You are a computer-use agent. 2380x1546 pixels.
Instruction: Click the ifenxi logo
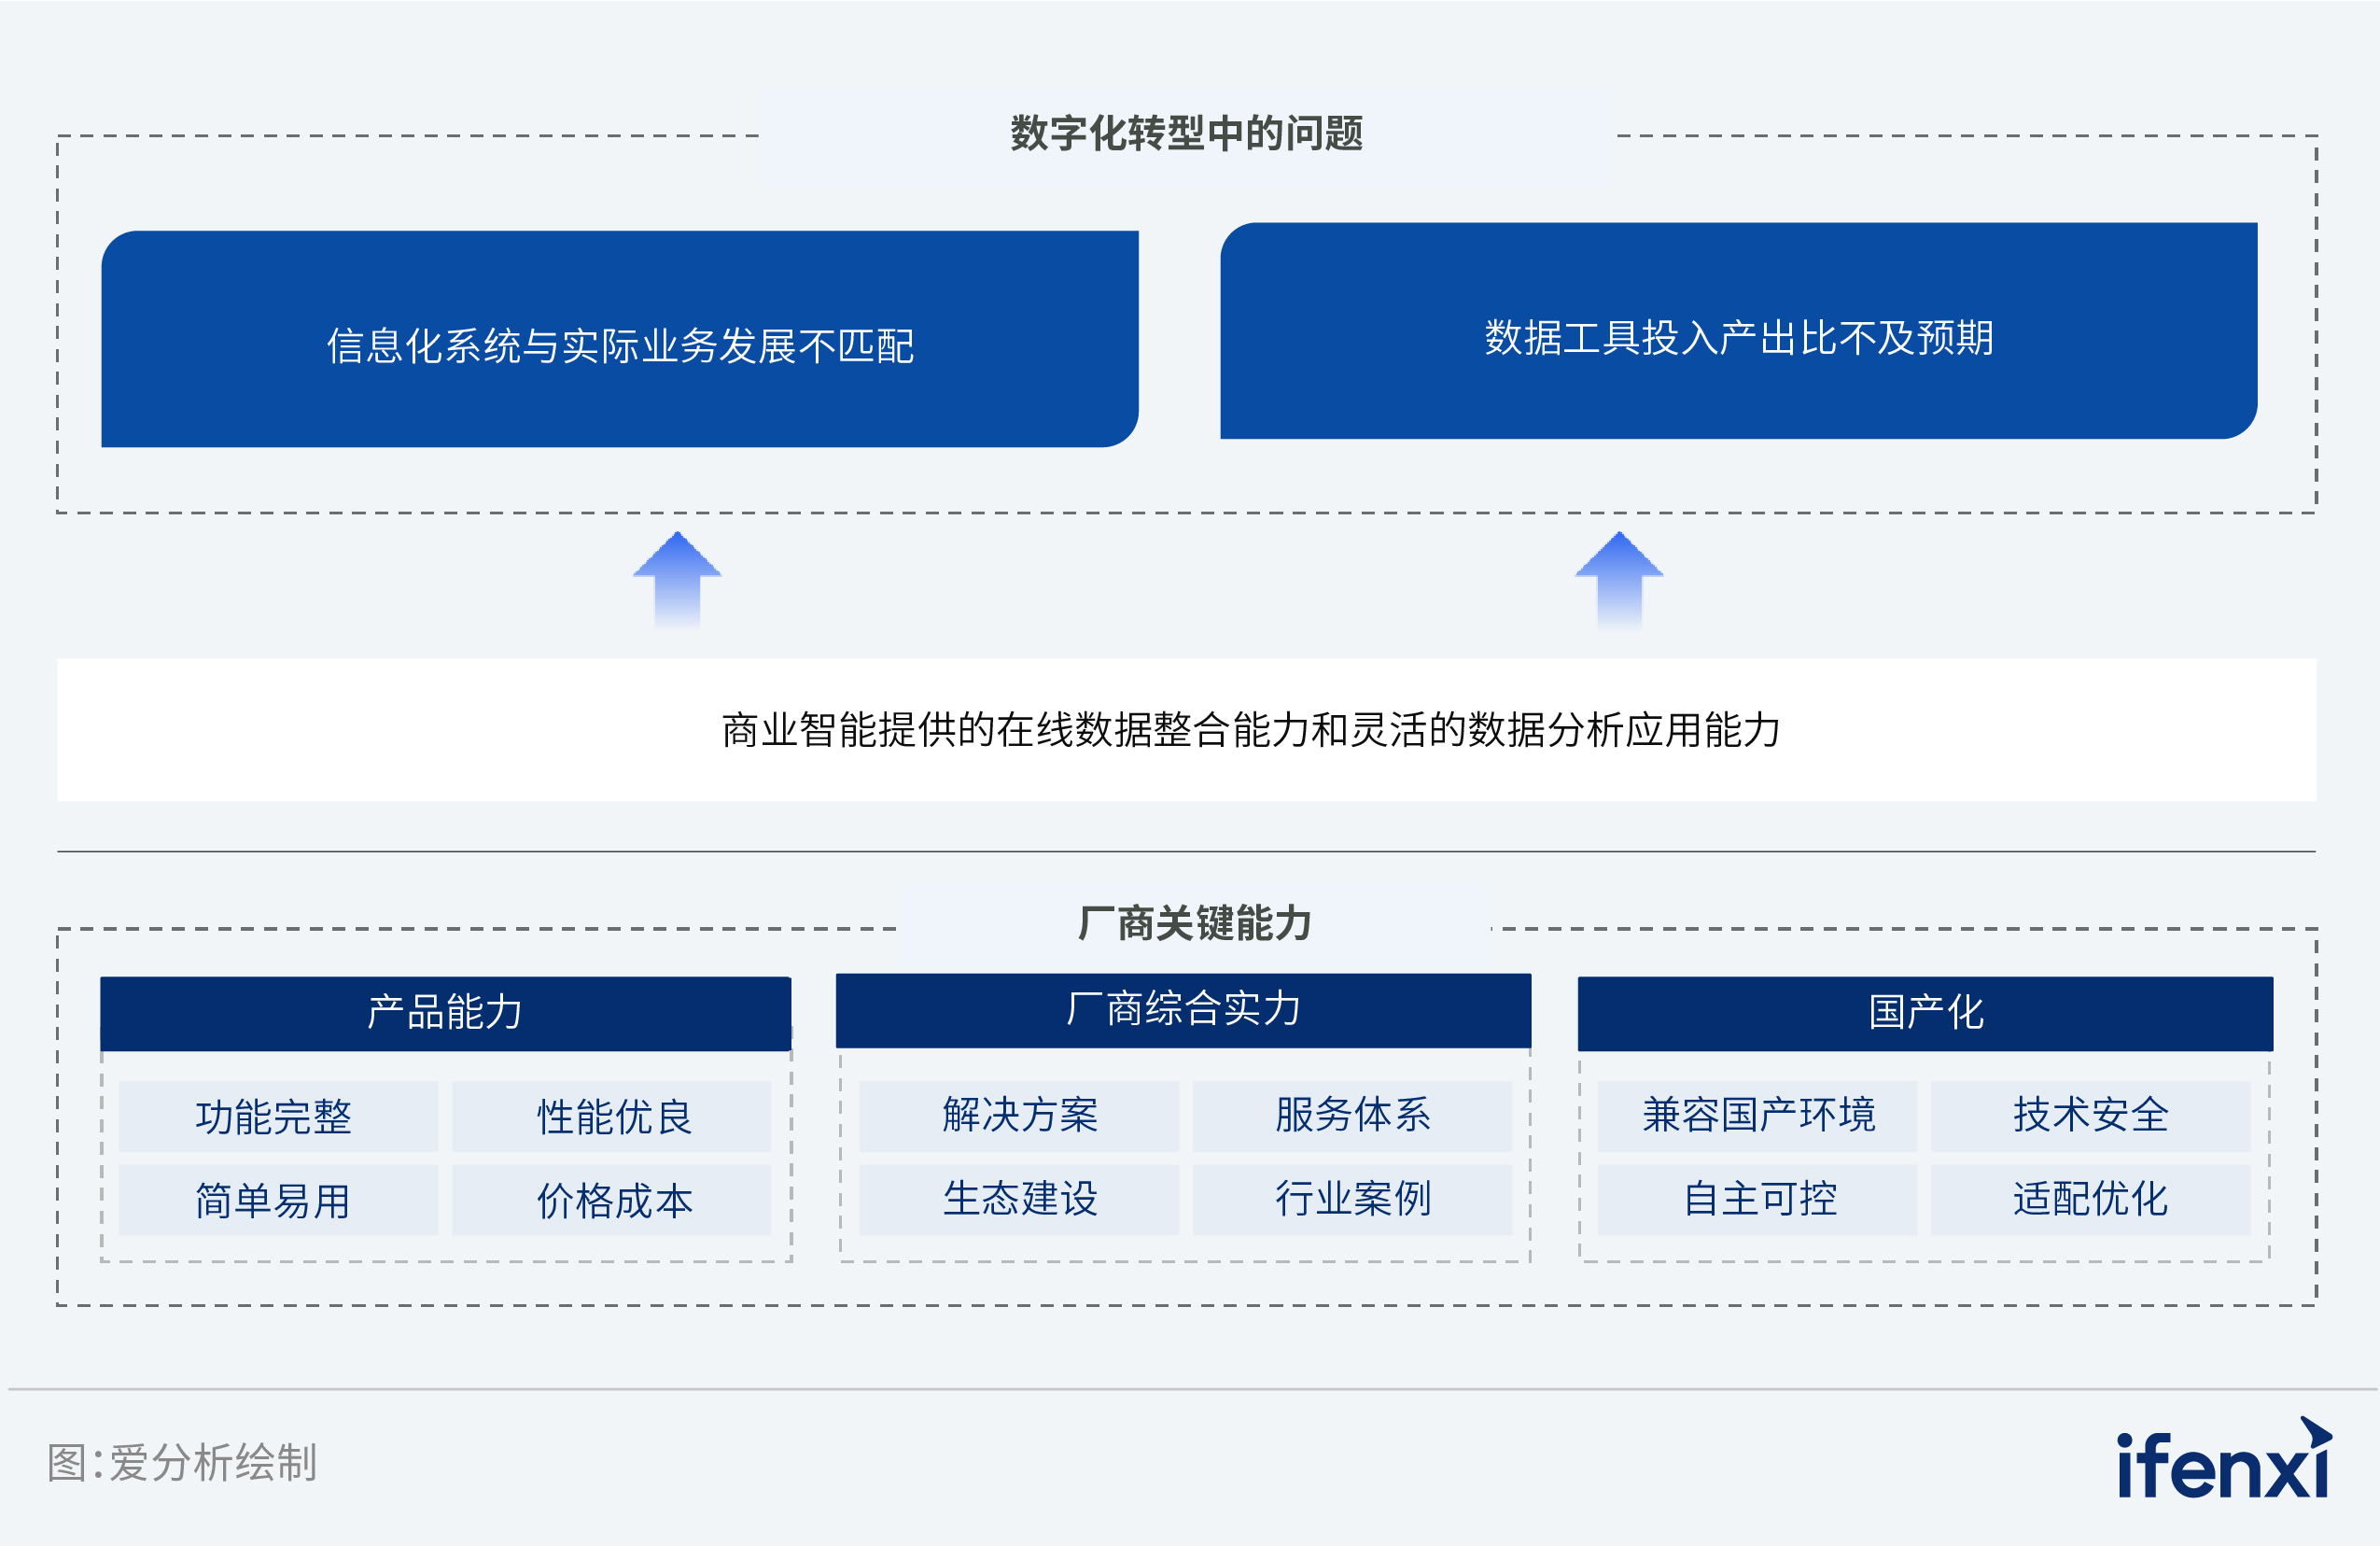point(2224,1463)
